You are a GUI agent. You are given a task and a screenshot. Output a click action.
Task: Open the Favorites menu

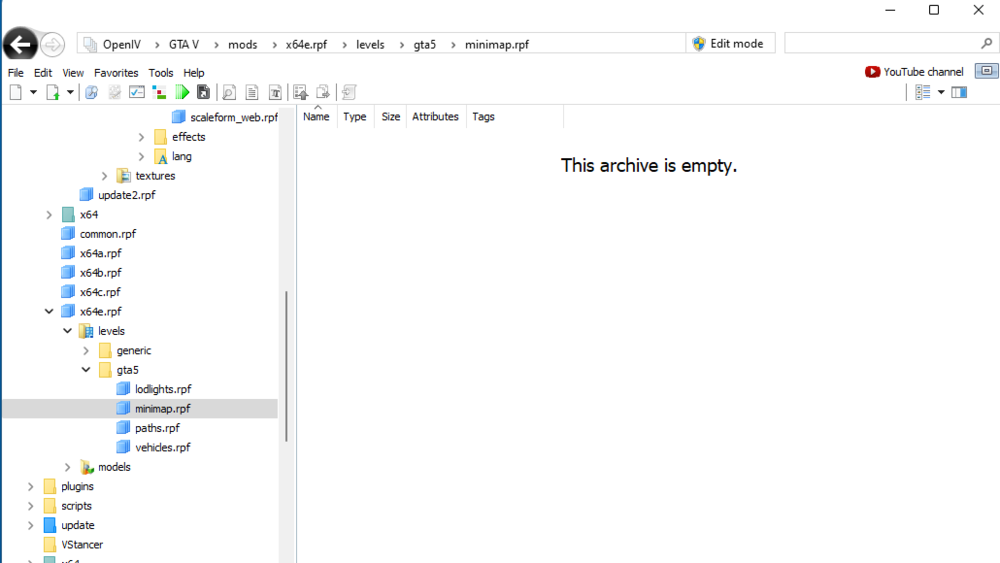point(116,73)
